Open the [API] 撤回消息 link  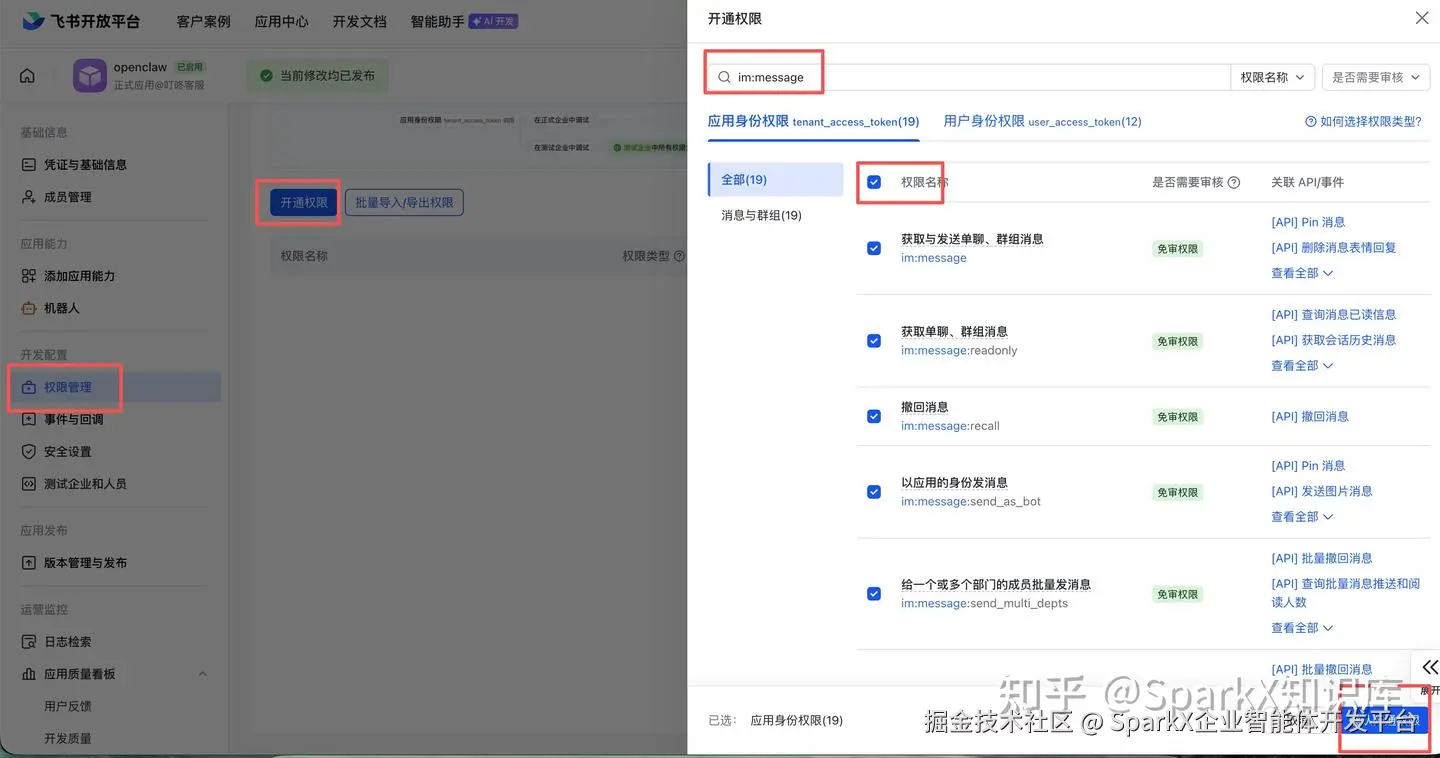1309,416
